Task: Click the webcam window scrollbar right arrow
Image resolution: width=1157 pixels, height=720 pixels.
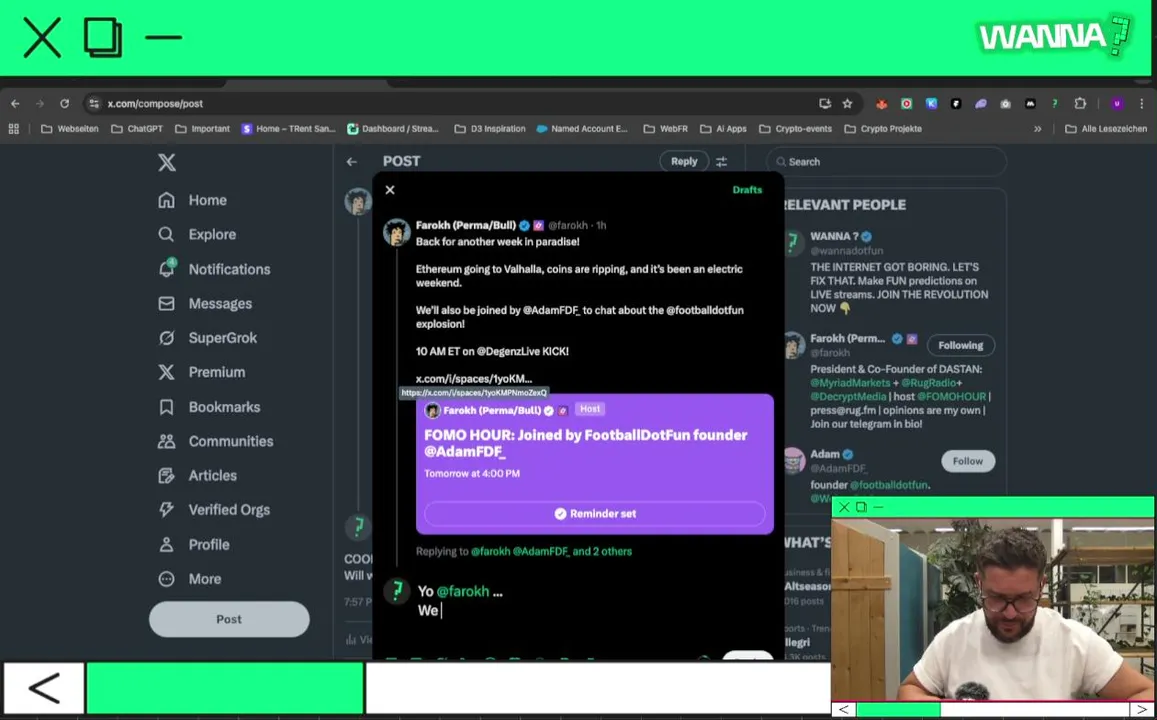Action: tap(1143, 710)
